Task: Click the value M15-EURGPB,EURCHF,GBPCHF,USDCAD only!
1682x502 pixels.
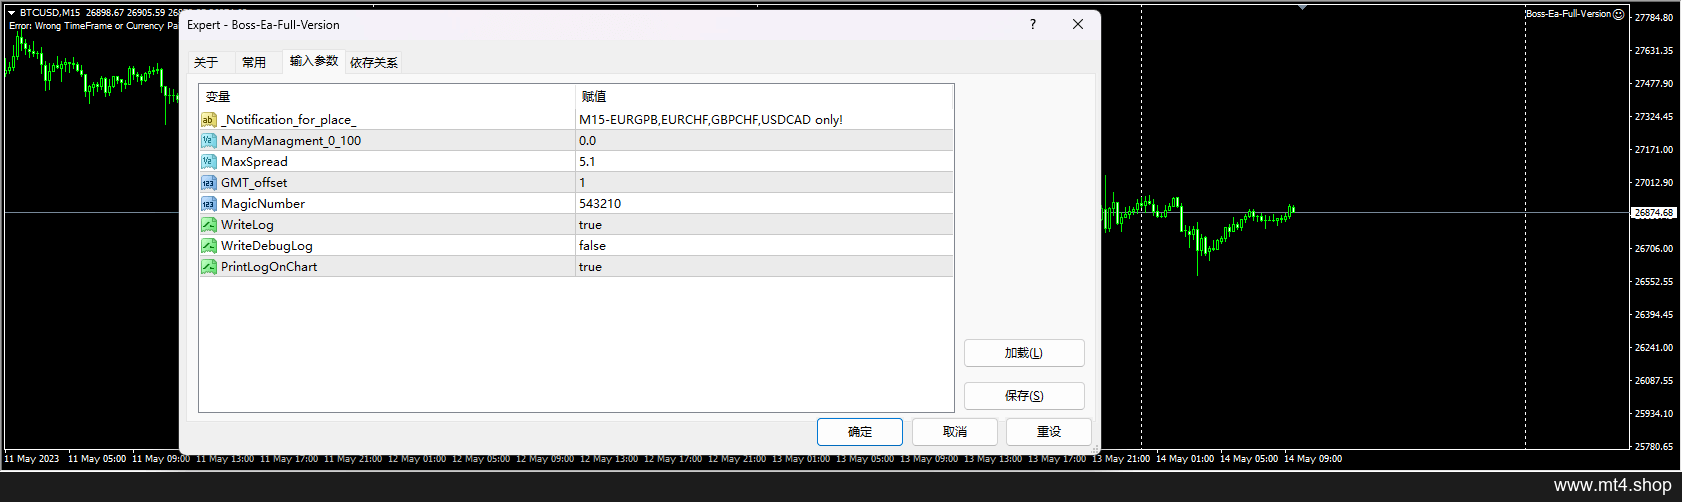Action: point(711,120)
